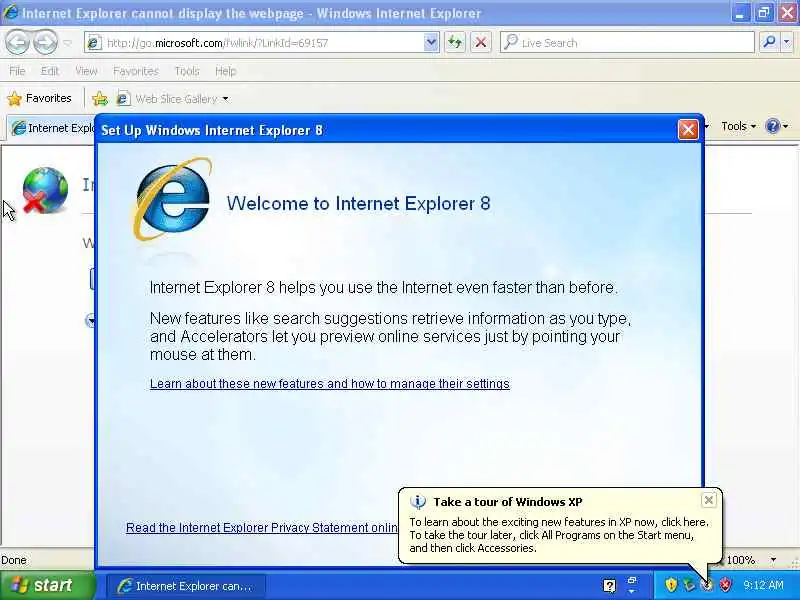This screenshot has height=600, width=800.
Task: Click the help question mark taskbar icon
Action: click(609, 585)
